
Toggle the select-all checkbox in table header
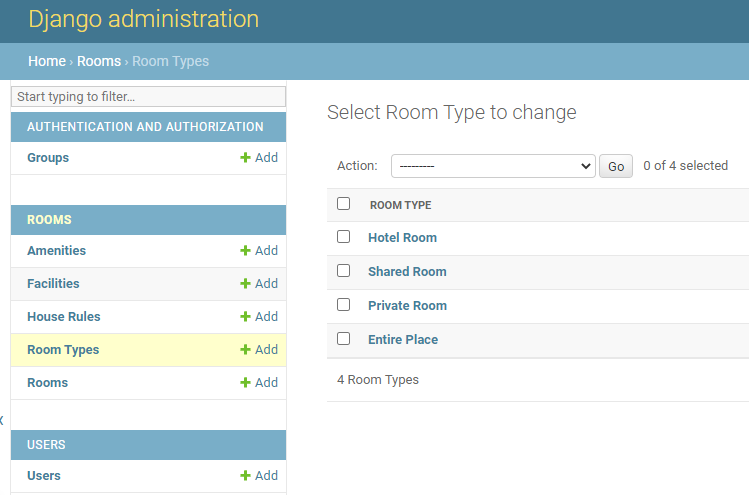click(343, 204)
